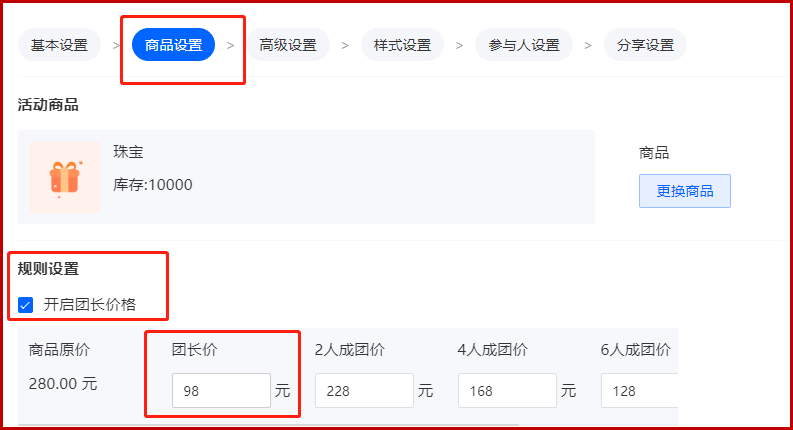Viewport: 793px width, 430px height.
Task: Click the gift box product icon
Action: (65, 177)
